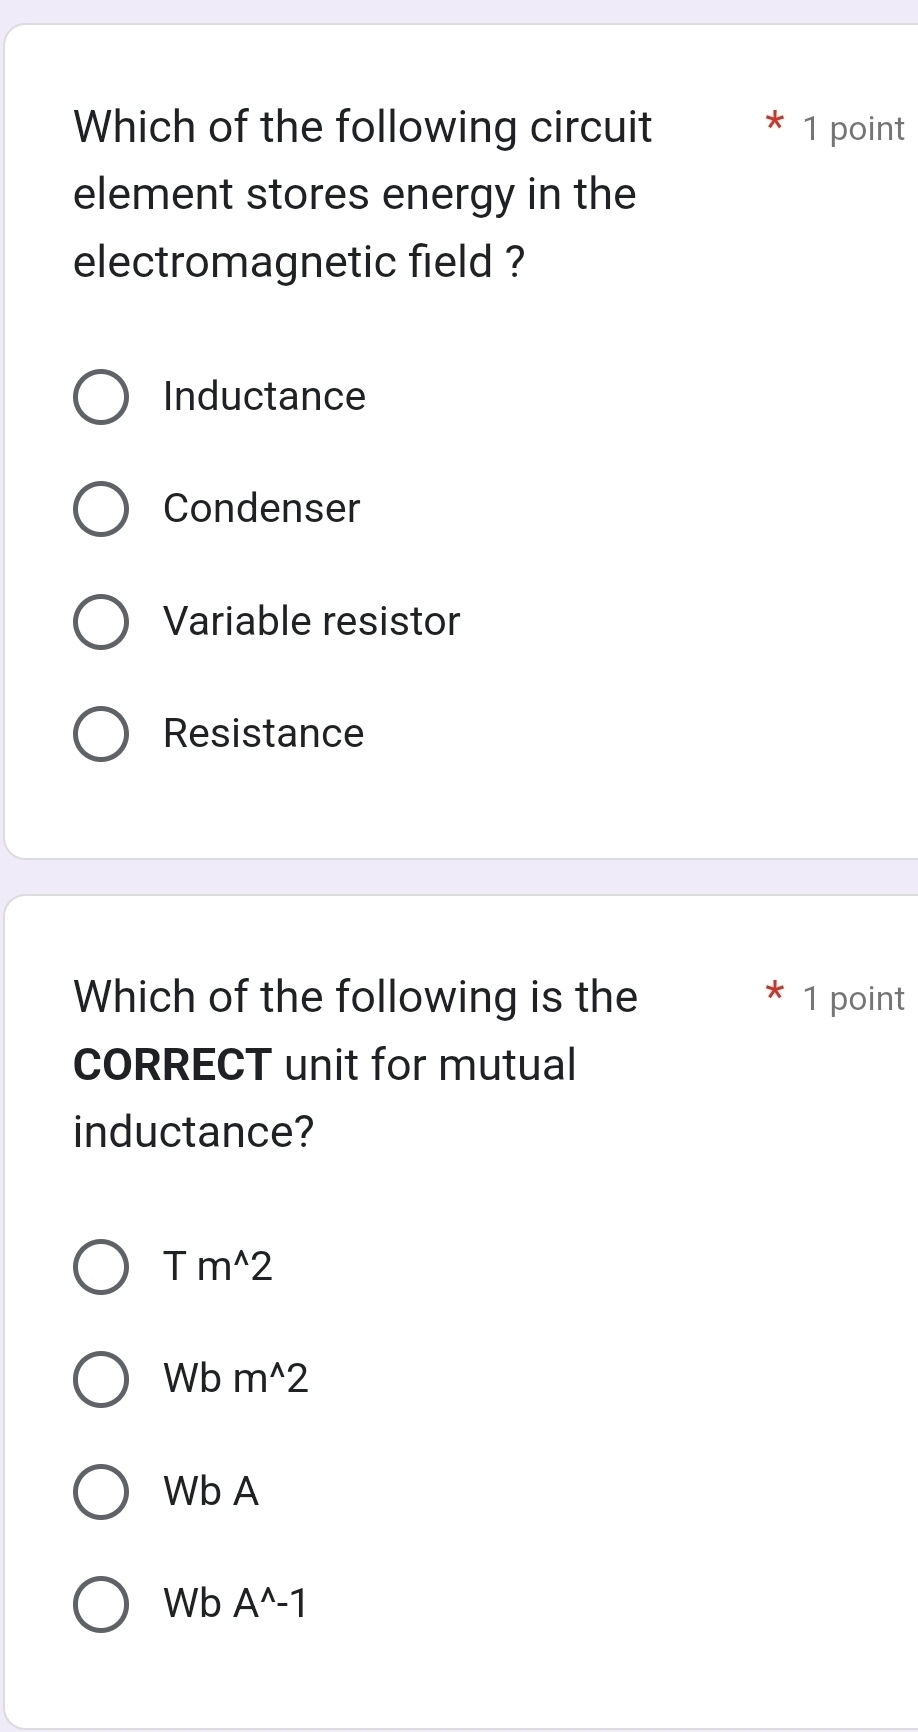Click the 'Resistance' option label text
918x1732 pixels.
pyautogui.click(x=264, y=734)
